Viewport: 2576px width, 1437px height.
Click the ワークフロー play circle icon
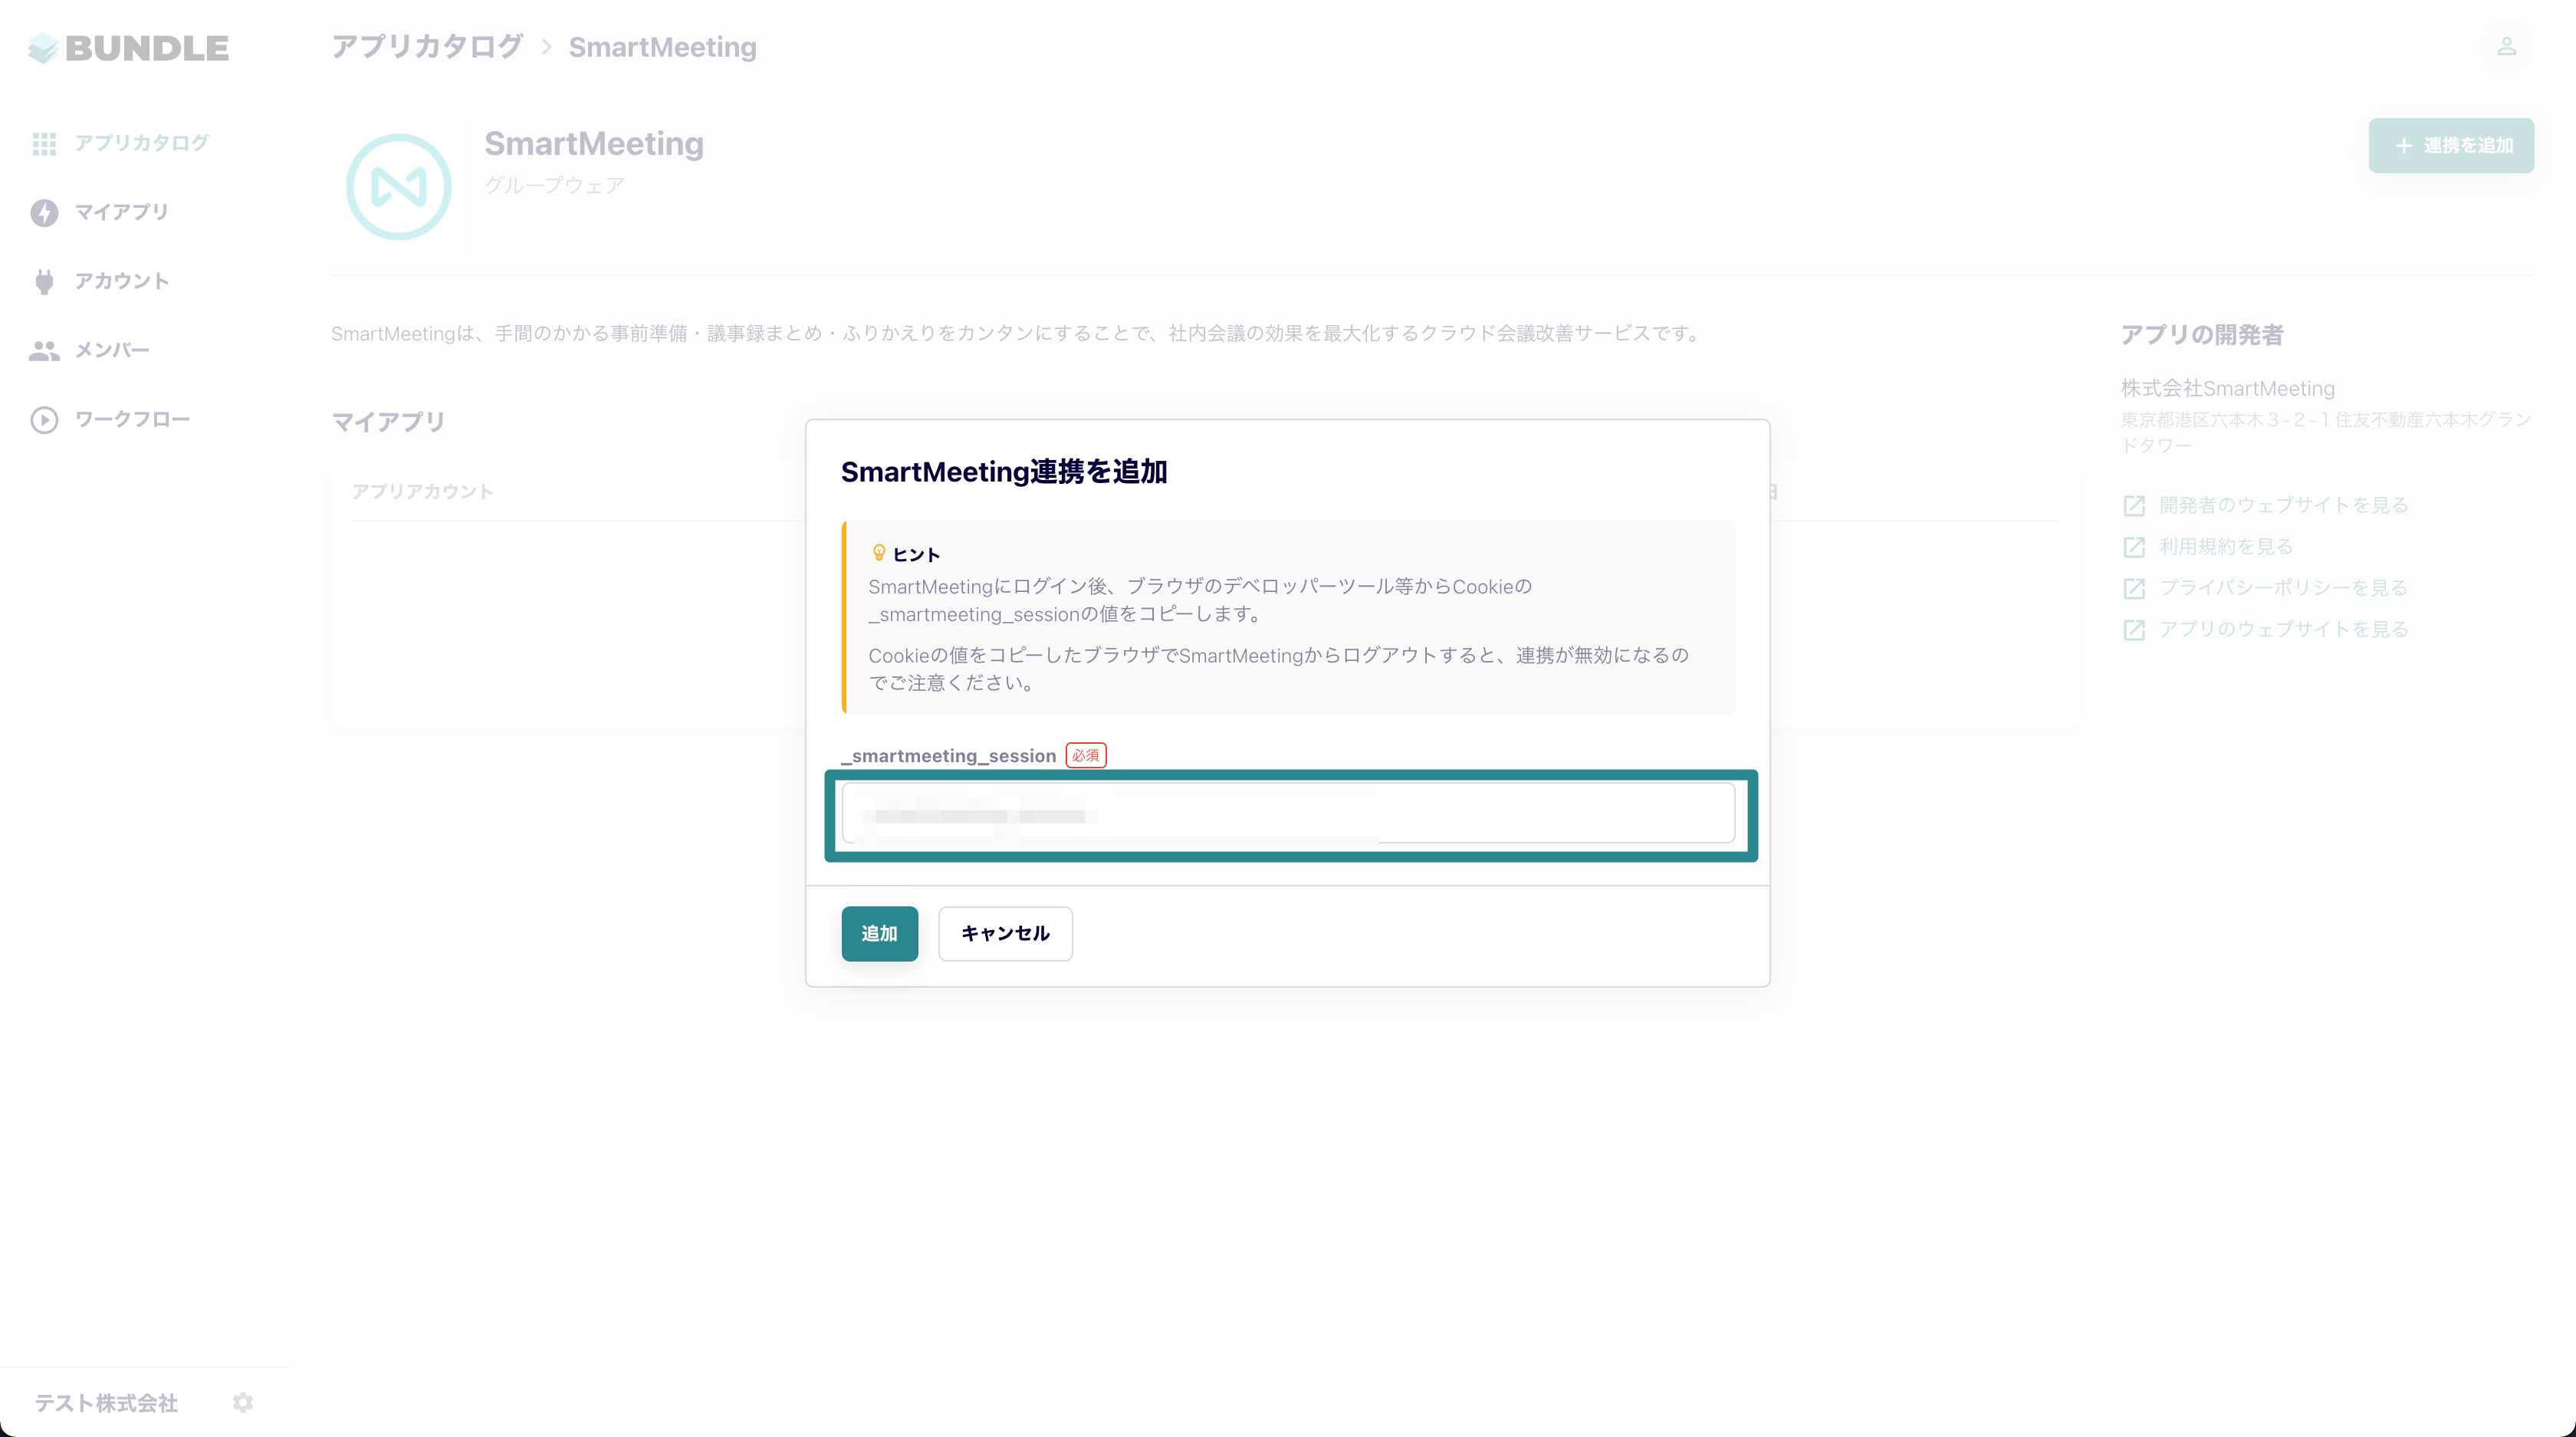(x=44, y=420)
